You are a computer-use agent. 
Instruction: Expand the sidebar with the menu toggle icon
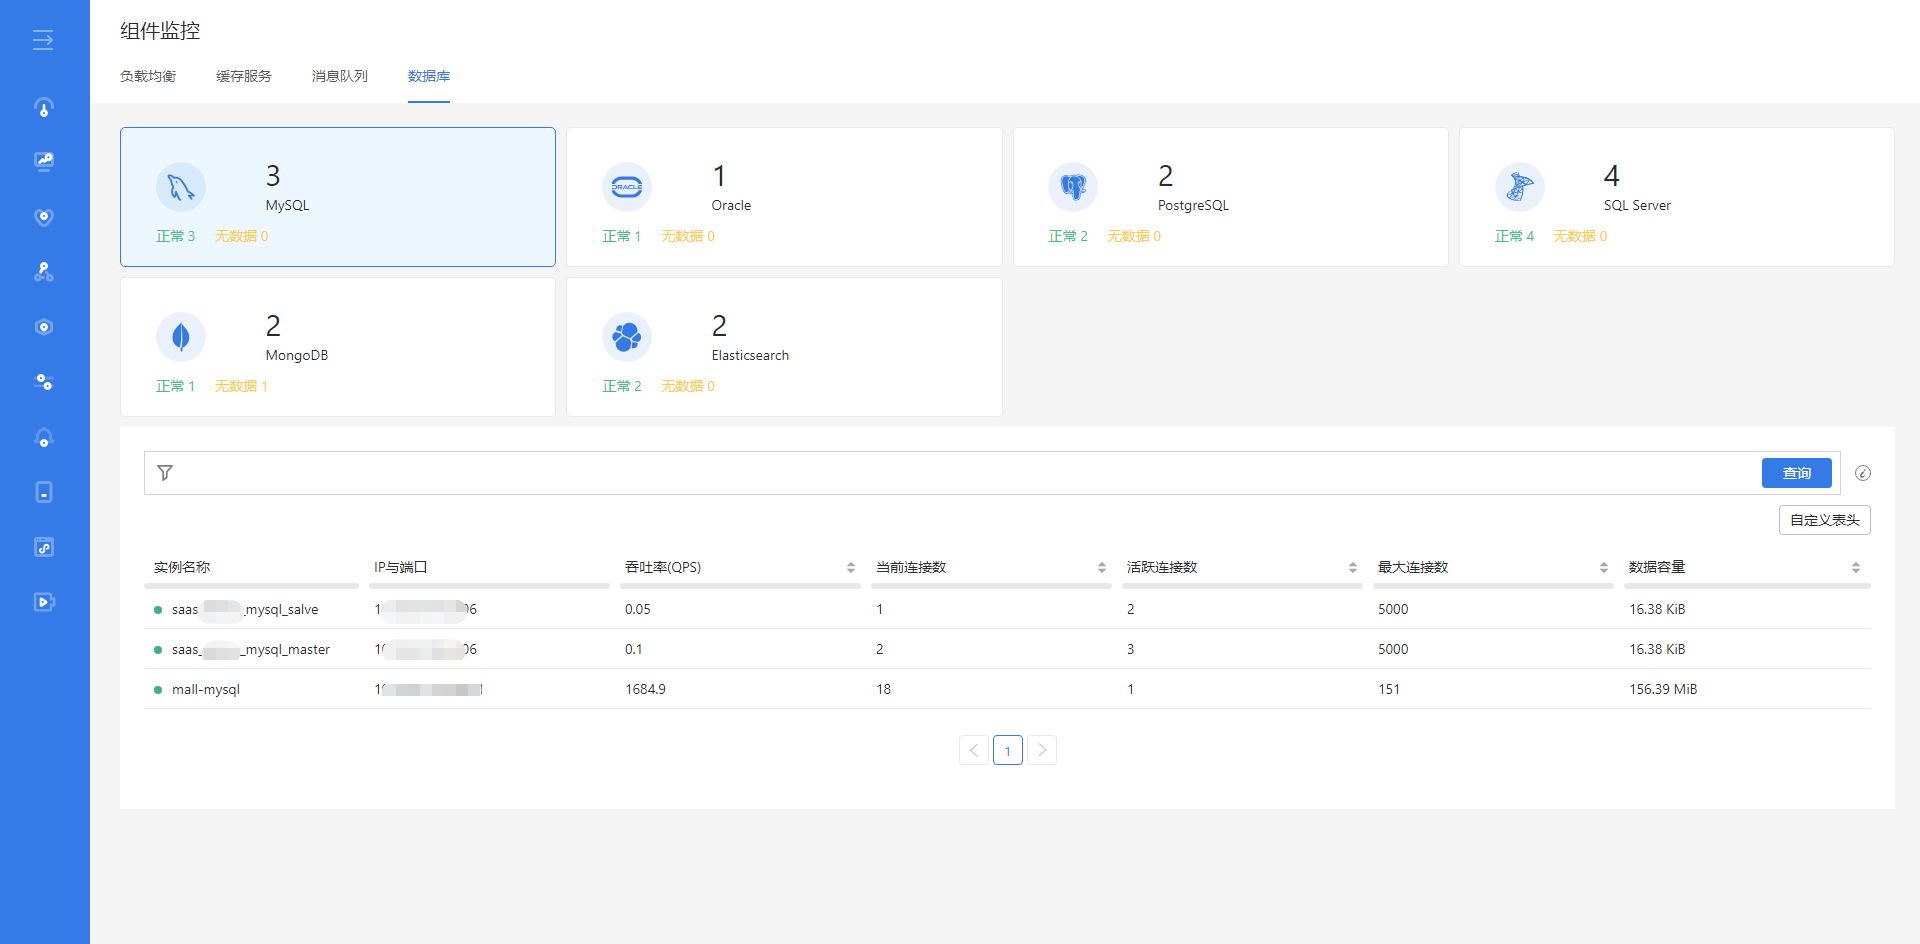[43, 40]
